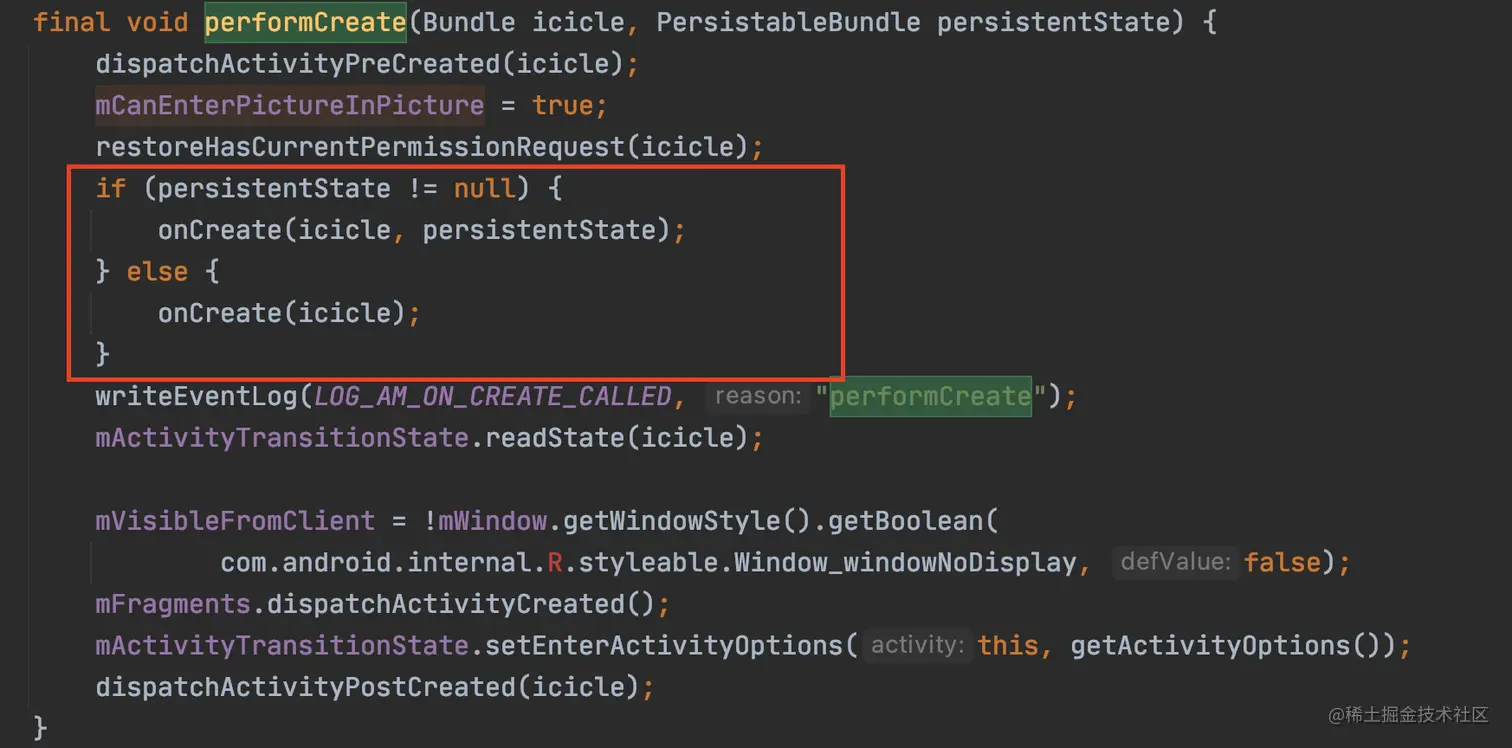Screen dimensions: 1512x748
Task: Click dispatchActivityPostCreated(icicle) call
Action: click(x=367, y=687)
